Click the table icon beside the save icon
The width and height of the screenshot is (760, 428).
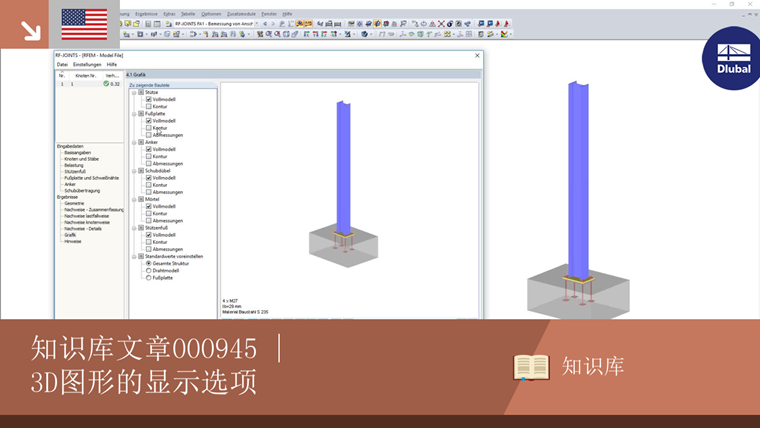point(157,23)
